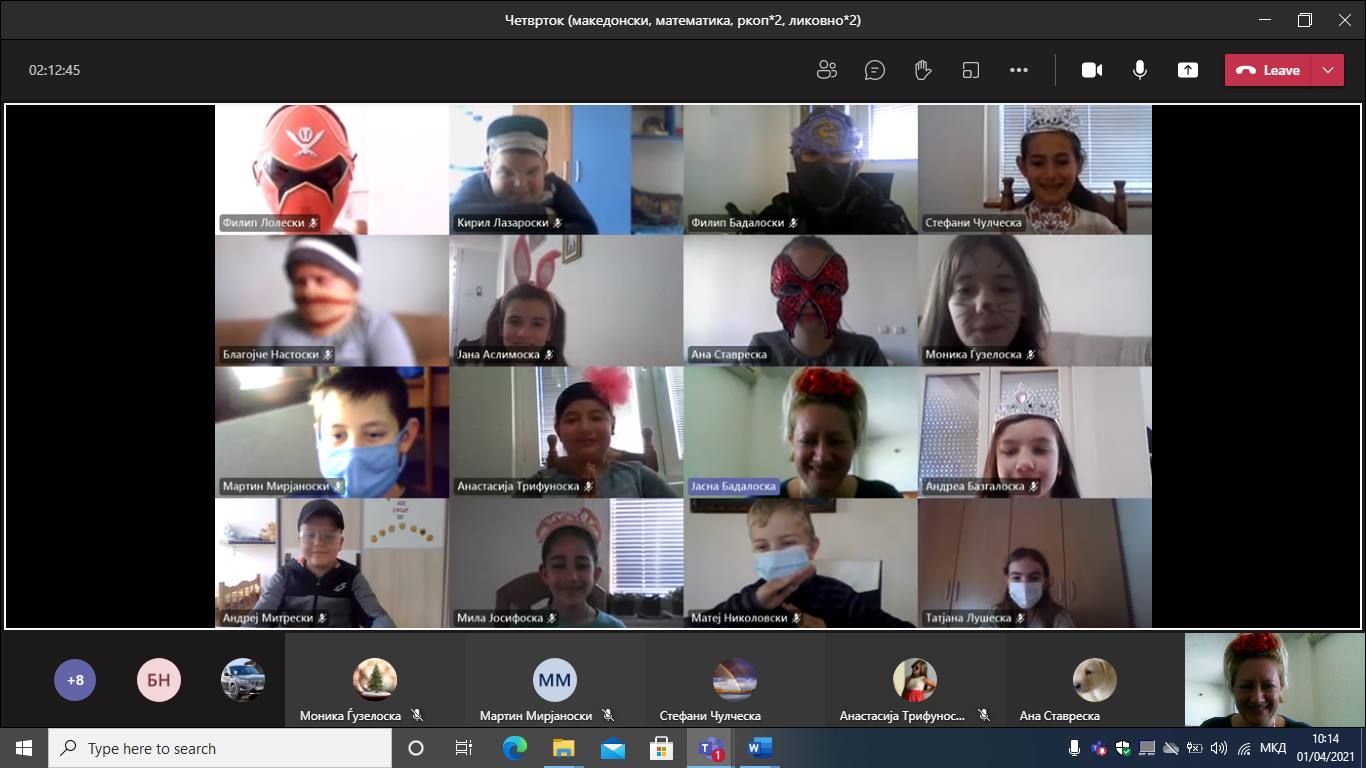Select the Јасна Бадалоска video tile
This screenshot has height=768, width=1366.
(800, 432)
